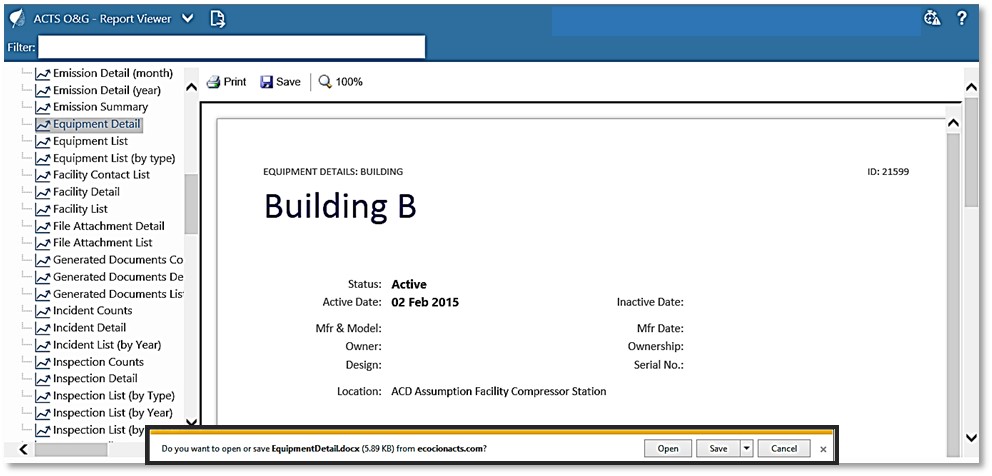The image size is (992, 476).
Task: Open the Report Viewer title dropdown arrow
Action: (x=187, y=19)
